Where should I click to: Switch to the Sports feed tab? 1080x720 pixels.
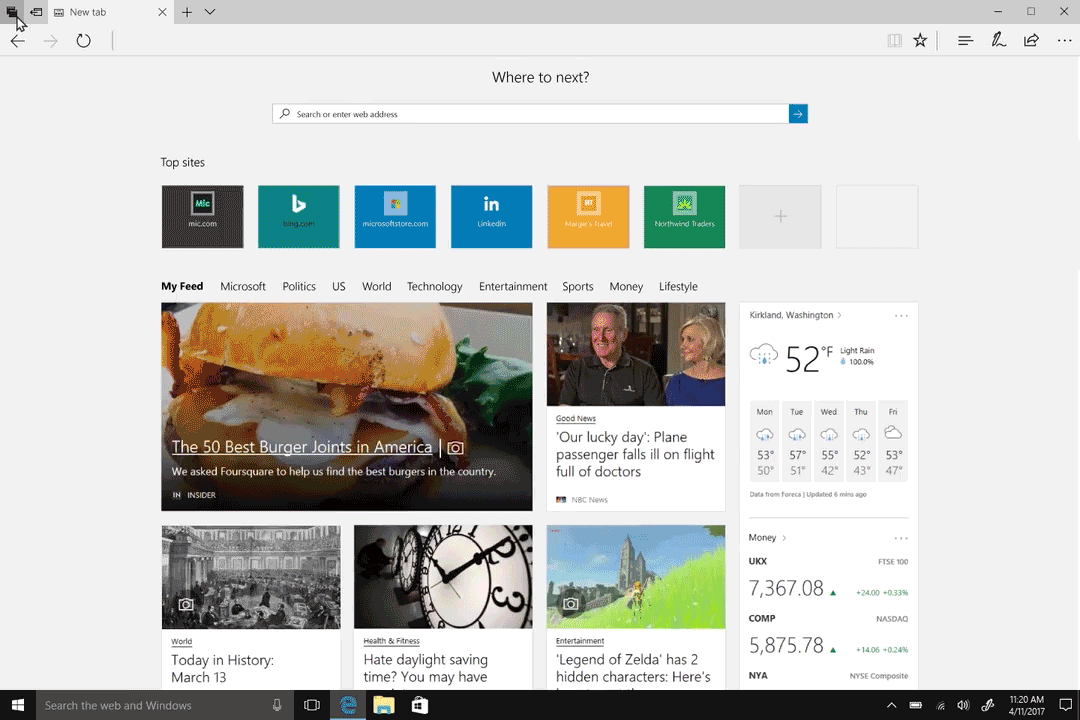coord(577,286)
